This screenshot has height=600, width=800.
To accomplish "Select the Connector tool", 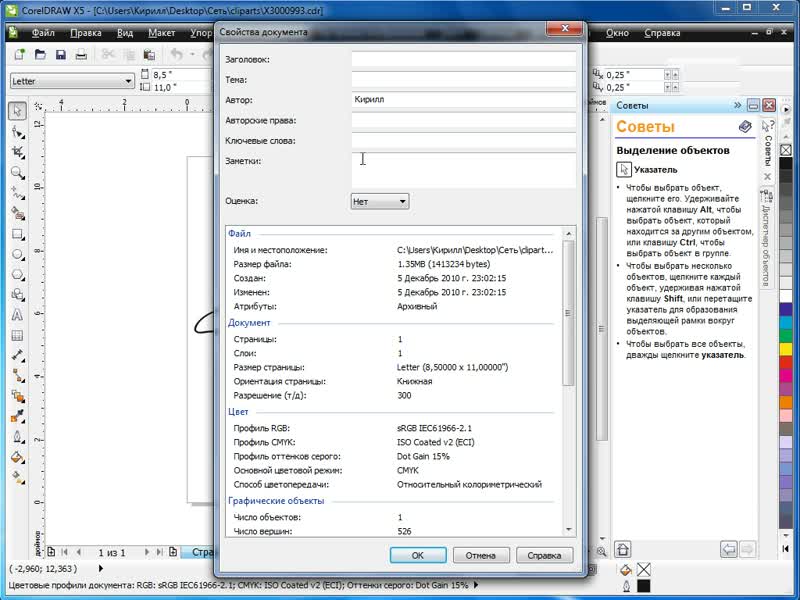I will point(17,376).
